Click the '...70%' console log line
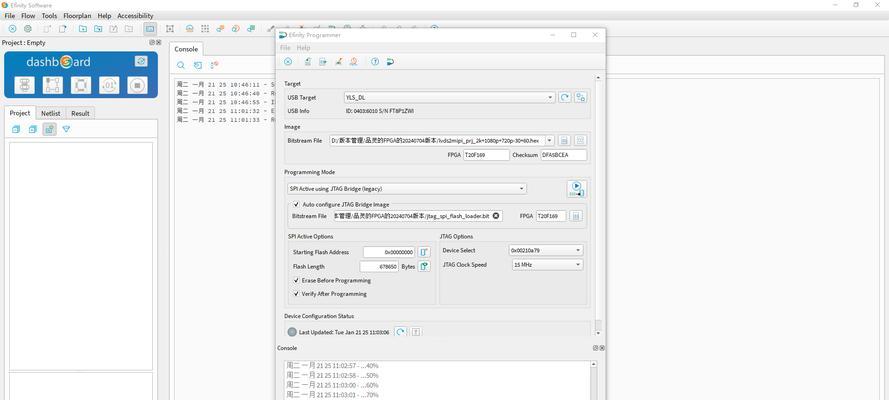 point(332,394)
